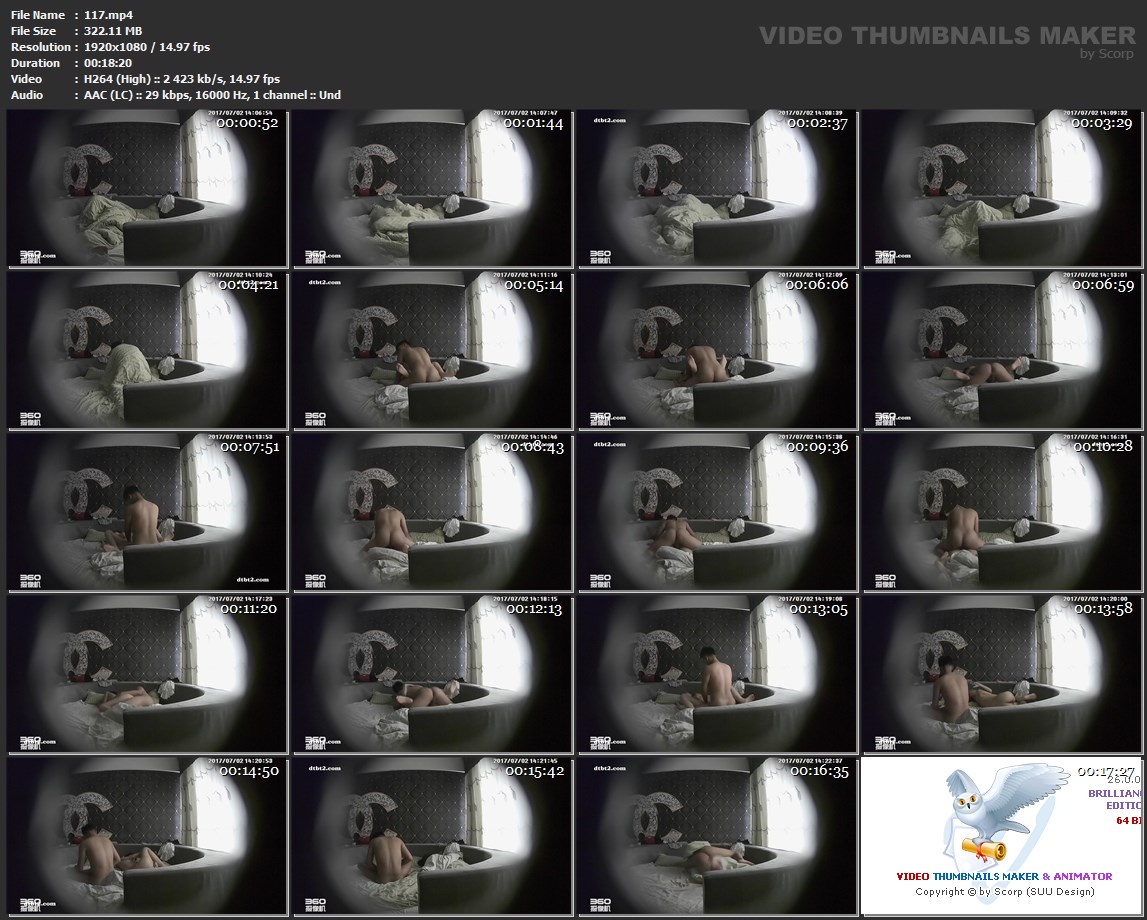The height and width of the screenshot is (920, 1147).
Task: Pick the frame marked 00:07:51
Action: [147, 512]
